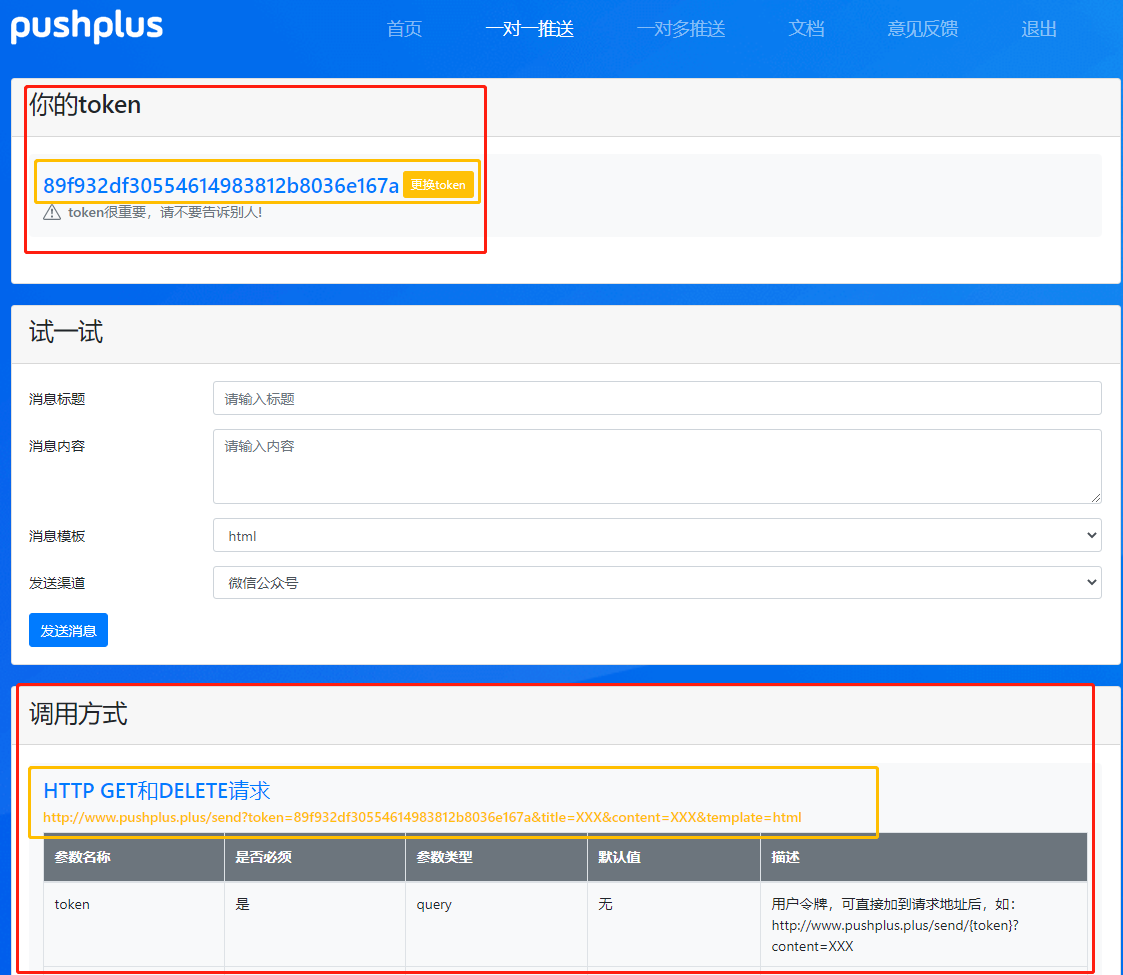Open the 消息模板 dropdown showing html
1123x975 pixels.
click(x=656, y=535)
